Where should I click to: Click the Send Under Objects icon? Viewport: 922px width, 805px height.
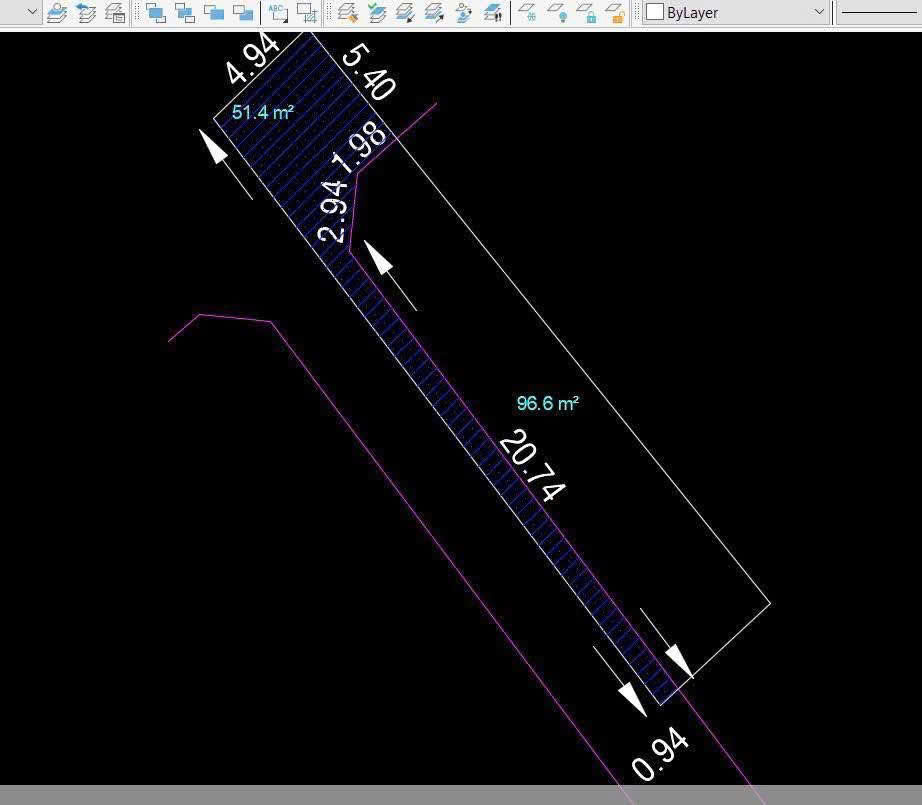[243, 13]
